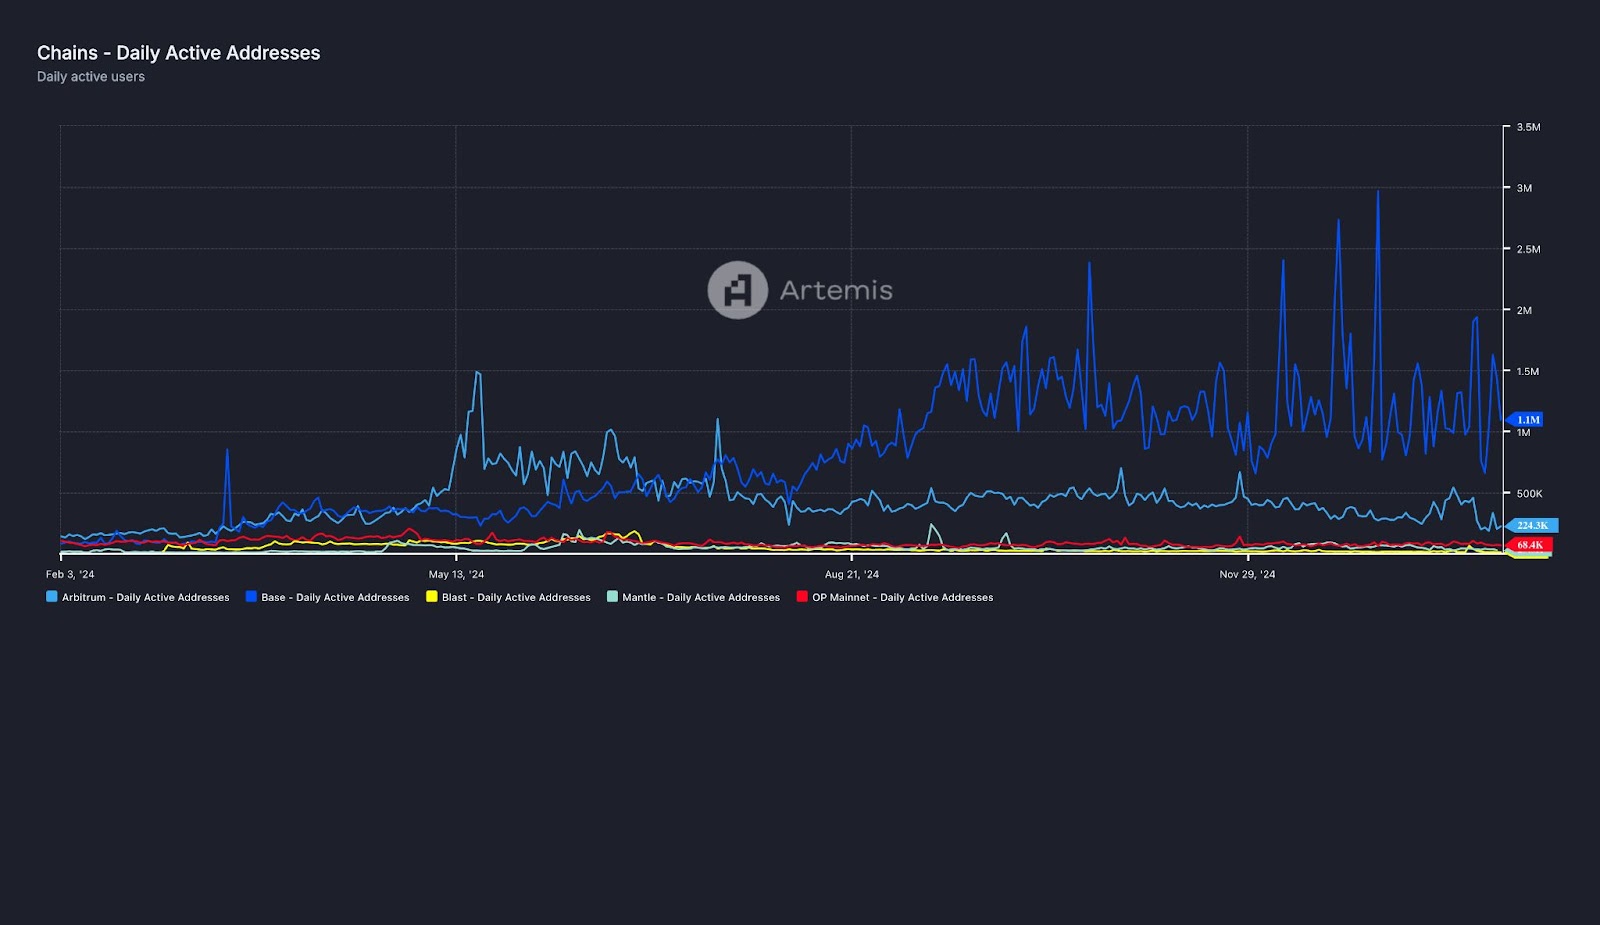Viewport: 1600px width, 925px height.
Task: Click the dark blue Base legend swatch
Action: coord(252,596)
